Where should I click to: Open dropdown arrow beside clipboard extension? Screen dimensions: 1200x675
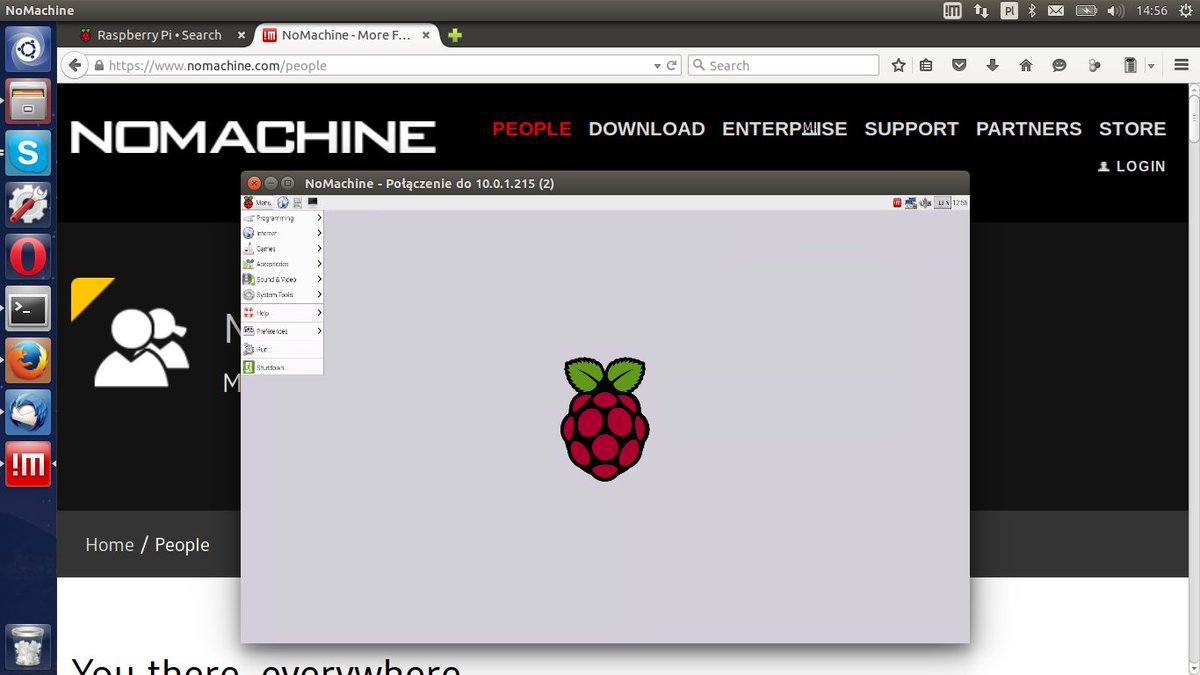[1151, 66]
